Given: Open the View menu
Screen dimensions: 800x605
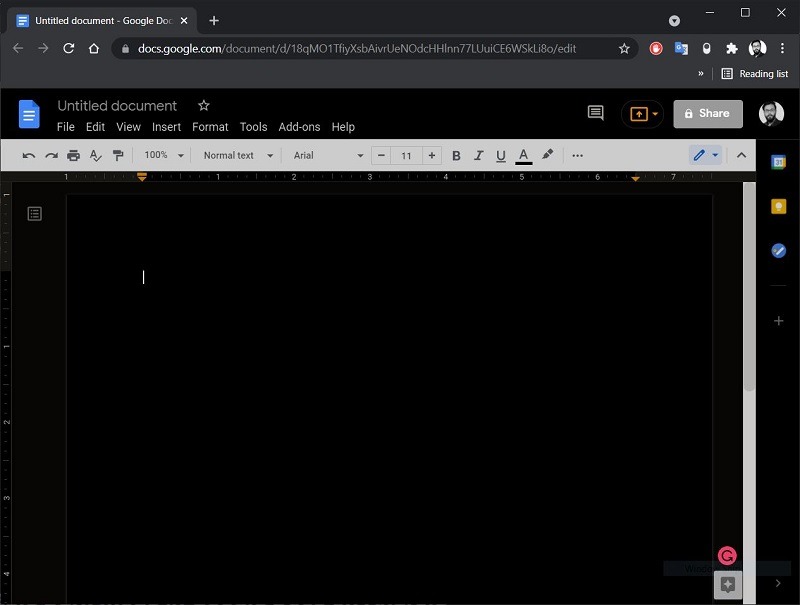Looking at the screenshot, I should (128, 127).
